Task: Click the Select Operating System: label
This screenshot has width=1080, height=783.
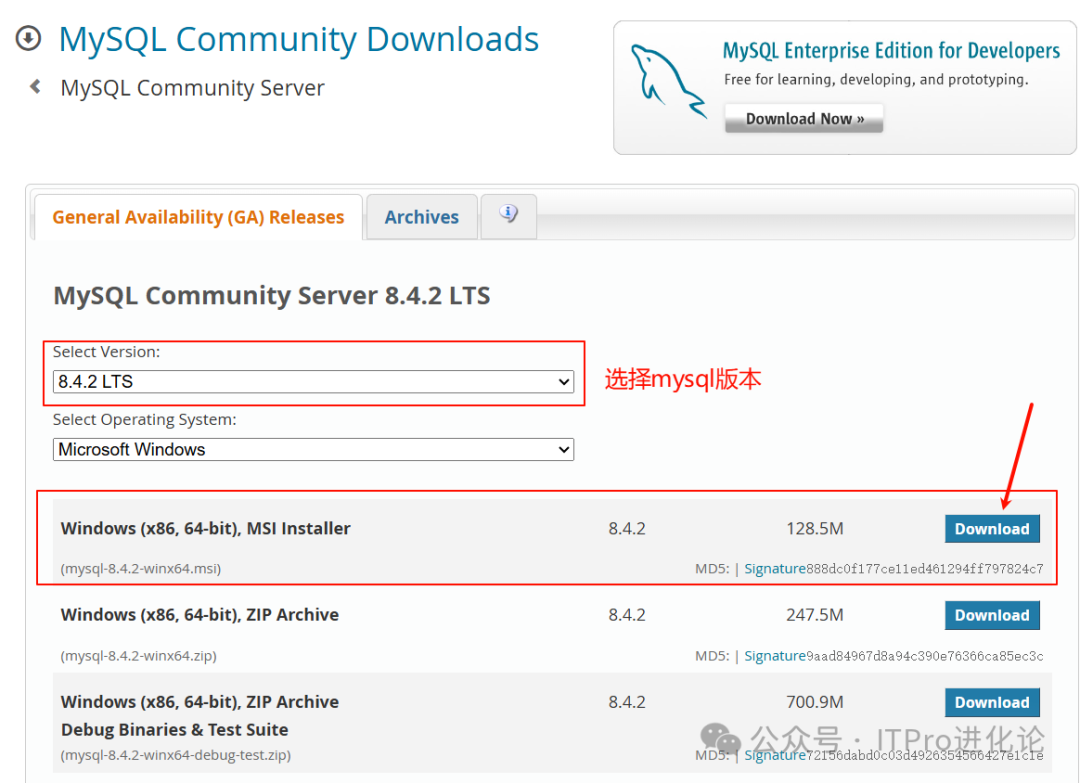Action: (x=145, y=419)
